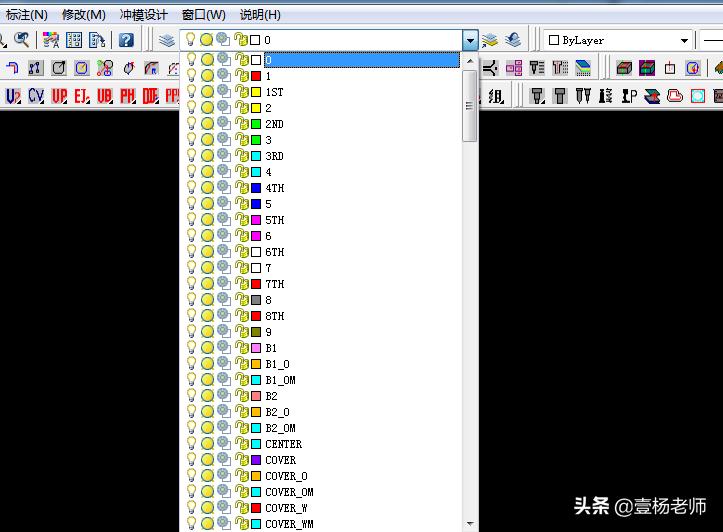Click the U2 die tool icon
The height and width of the screenshot is (532, 723).
click(x=13, y=96)
